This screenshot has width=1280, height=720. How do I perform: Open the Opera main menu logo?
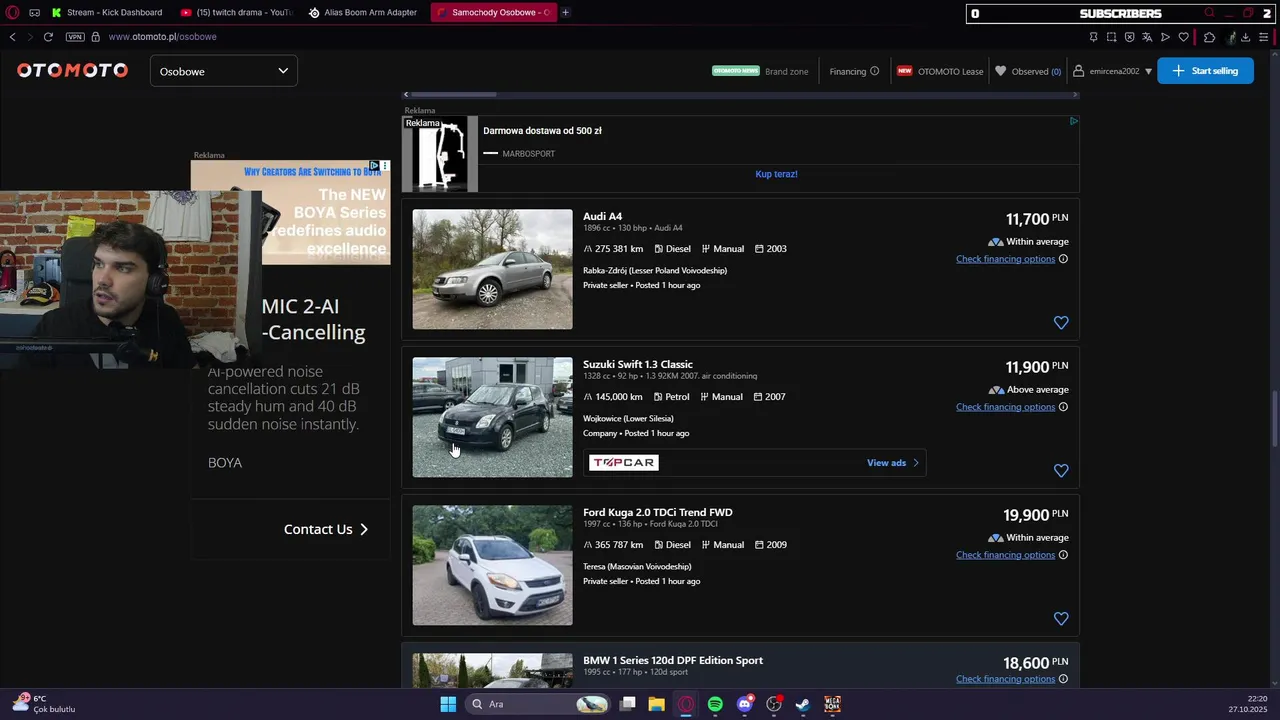click(13, 13)
